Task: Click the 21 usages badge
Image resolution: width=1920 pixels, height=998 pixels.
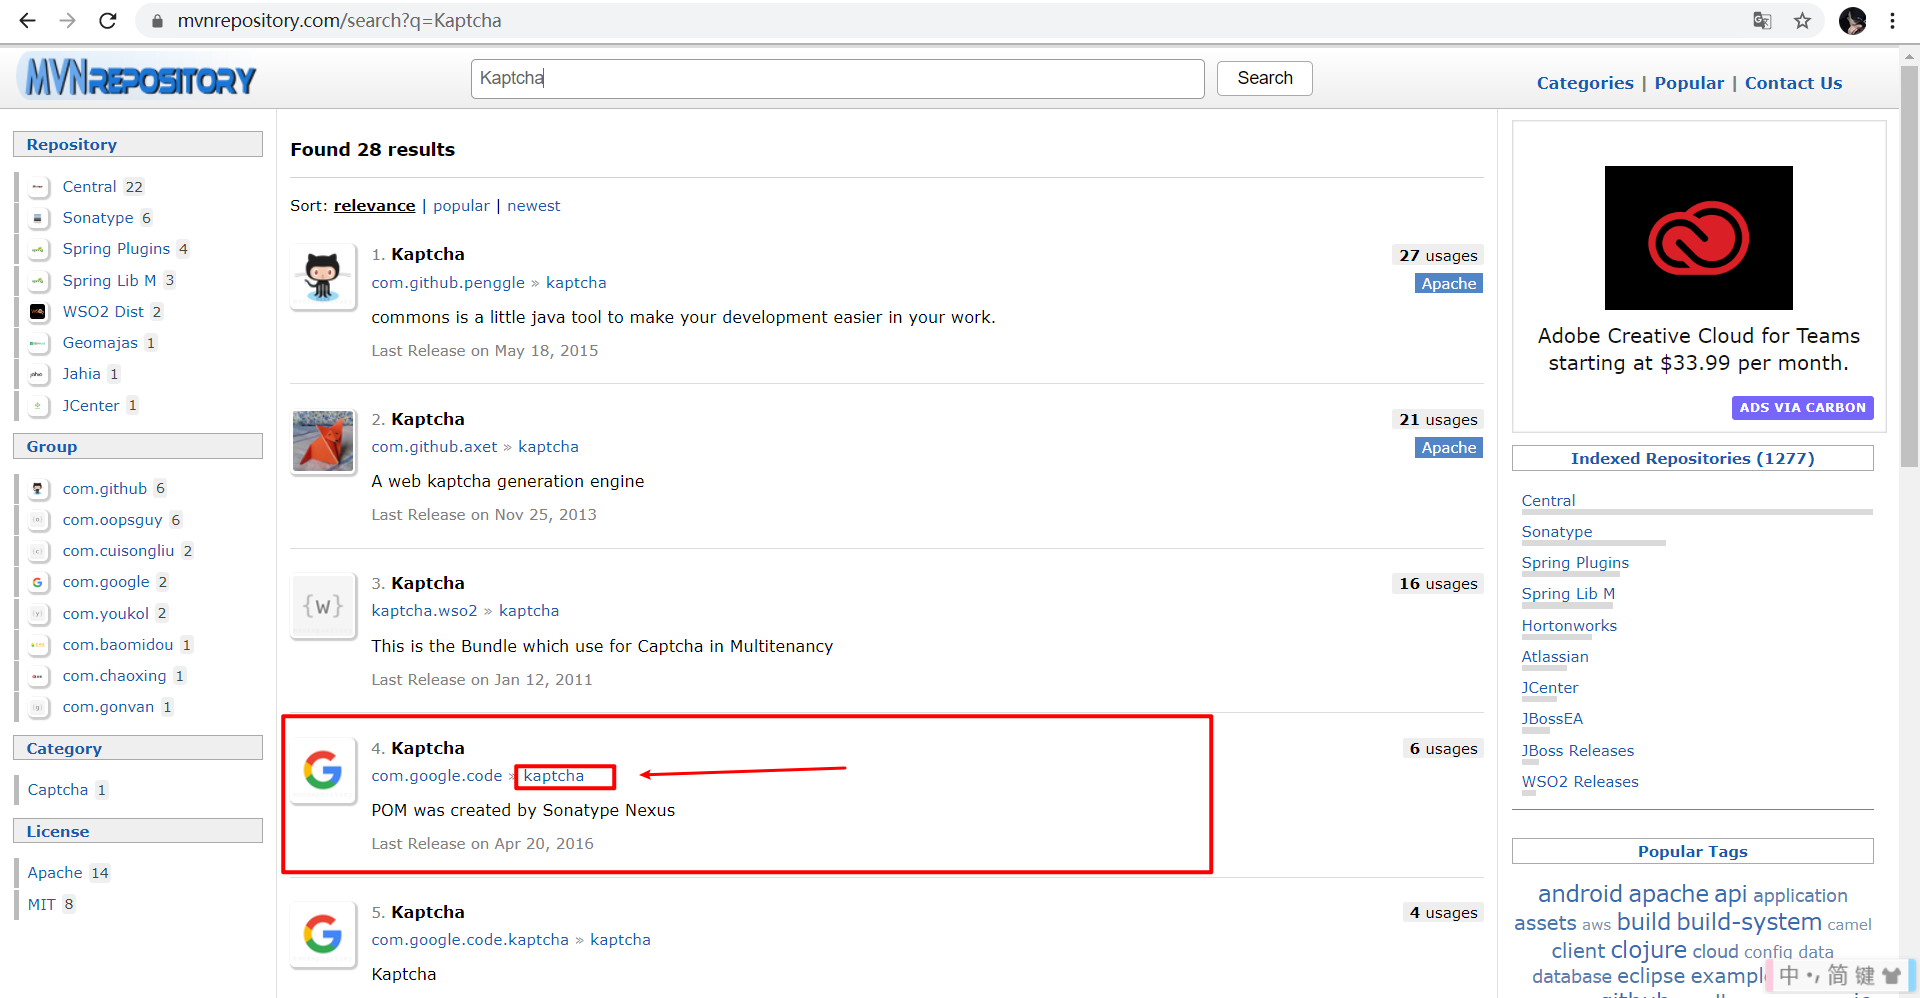Action: click(1438, 420)
